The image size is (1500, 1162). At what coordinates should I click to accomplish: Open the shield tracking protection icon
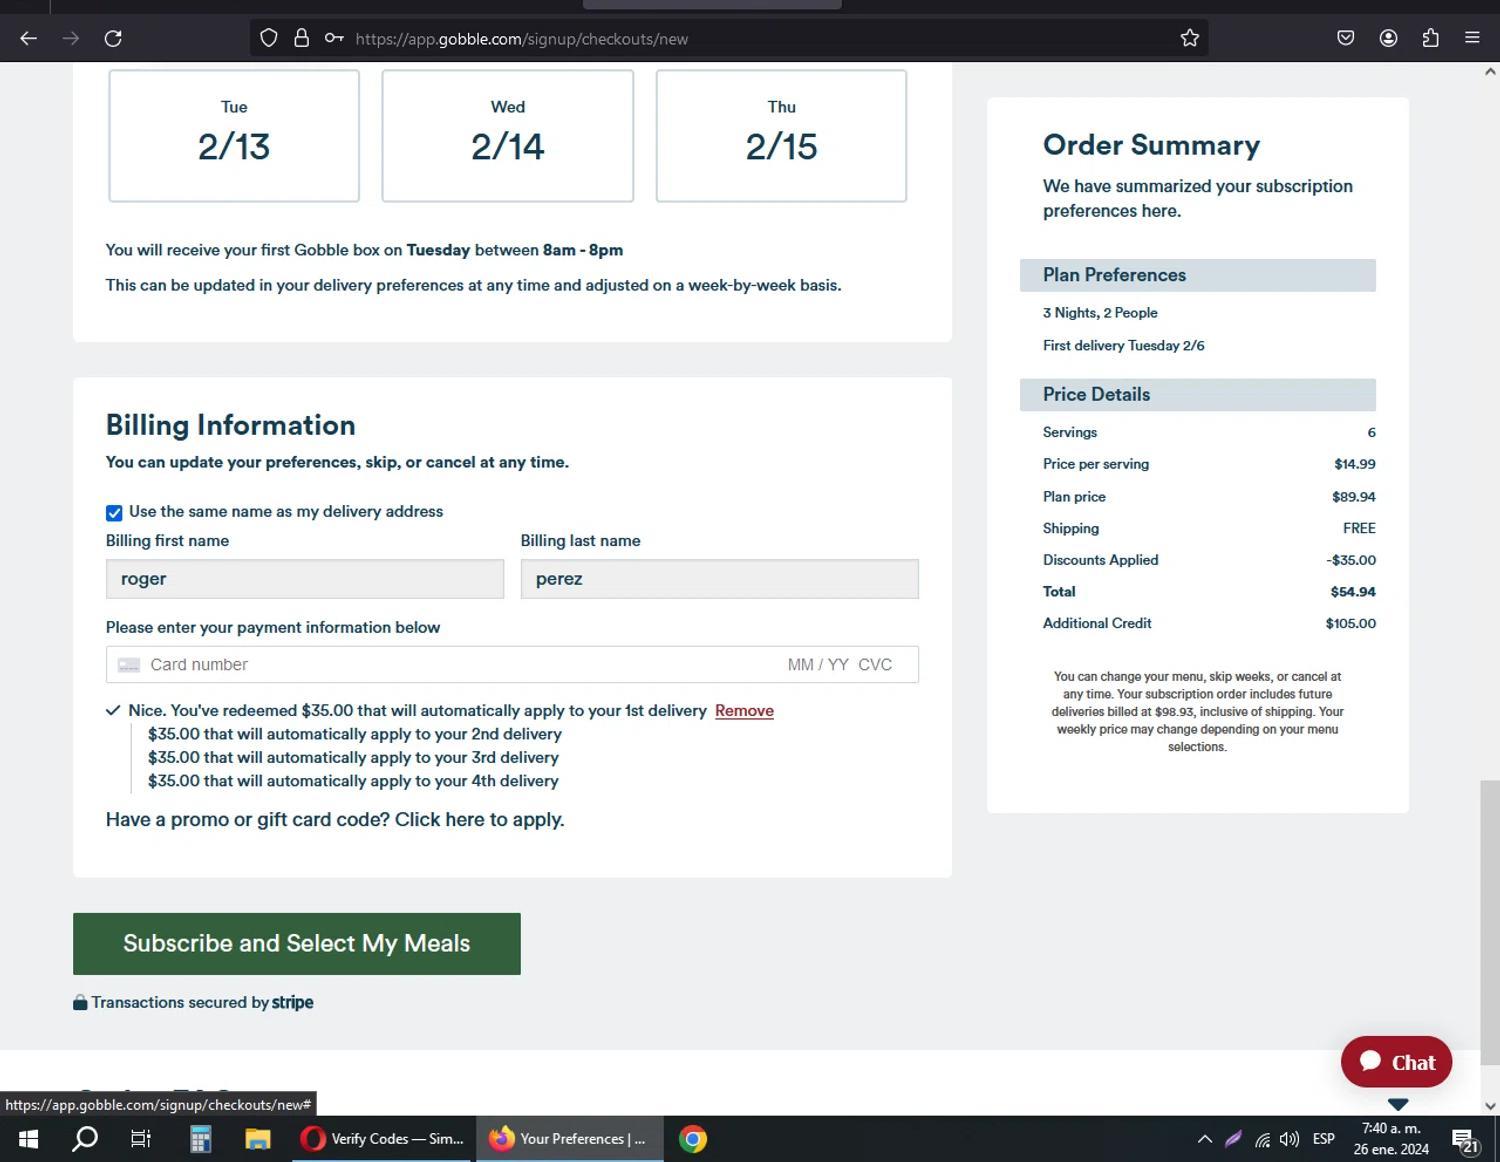point(268,38)
